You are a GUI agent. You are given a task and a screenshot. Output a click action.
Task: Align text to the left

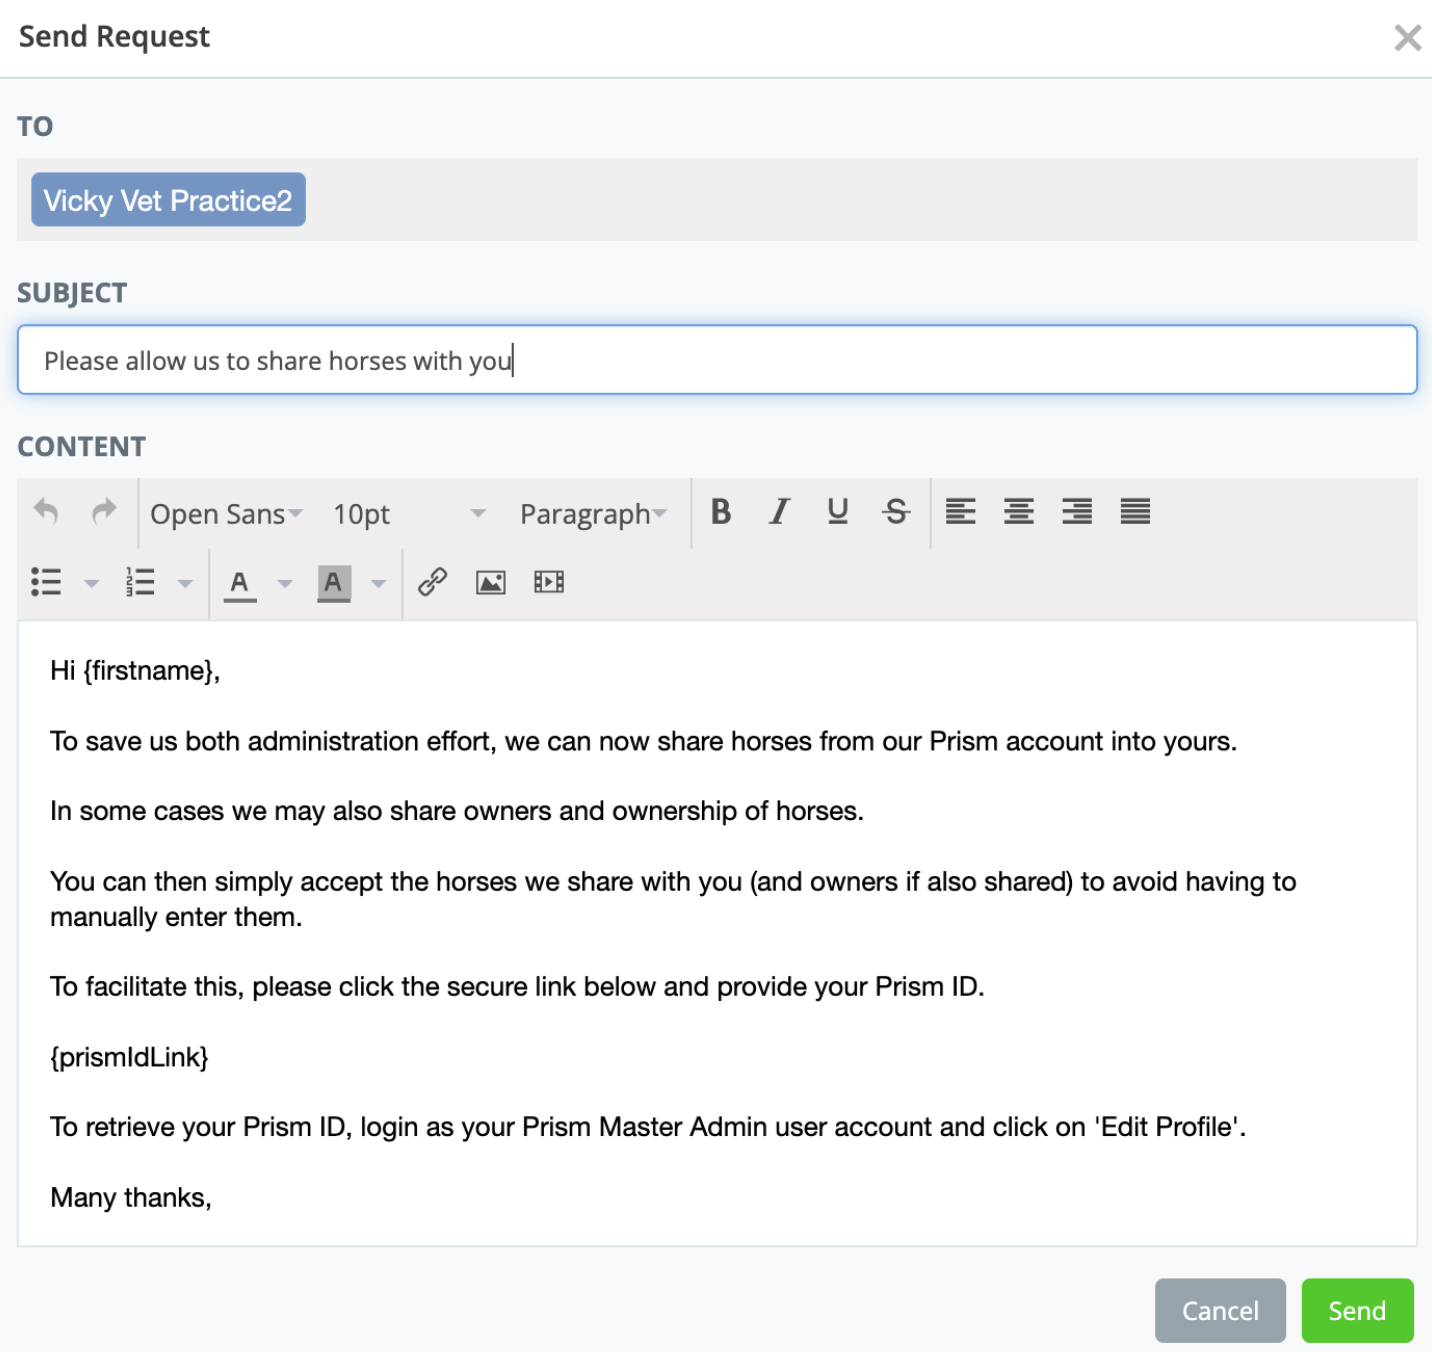click(x=960, y=512)
